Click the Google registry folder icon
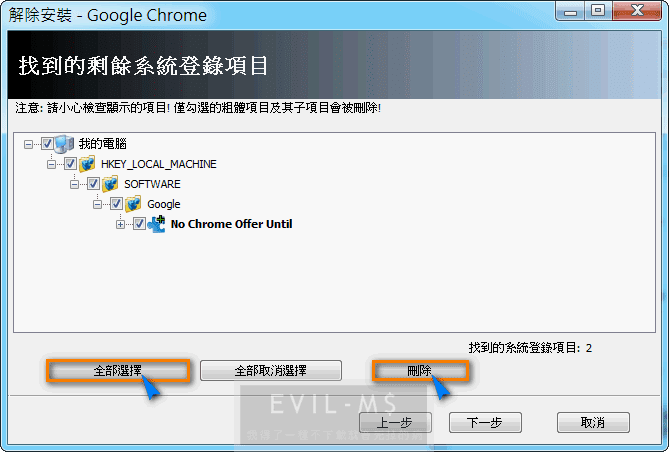The width and height of the screenshot is (669, 452). [133, 204]
